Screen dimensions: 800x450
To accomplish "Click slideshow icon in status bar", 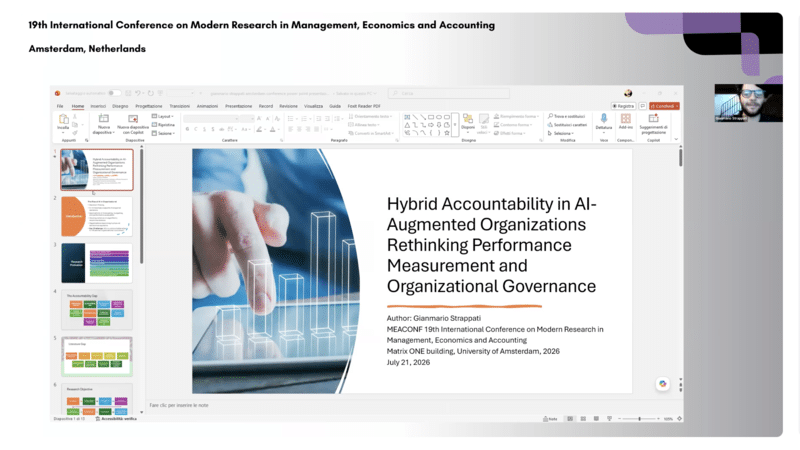I will [609, 419].
